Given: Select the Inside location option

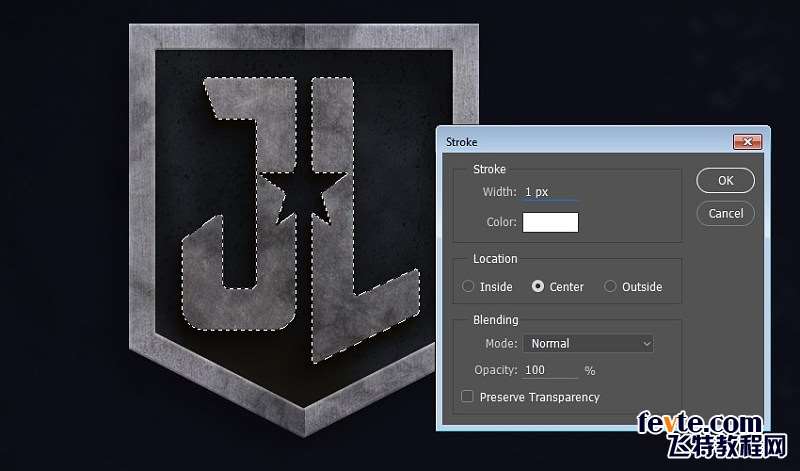Looking at the screenshot, I should pos(468,287).
